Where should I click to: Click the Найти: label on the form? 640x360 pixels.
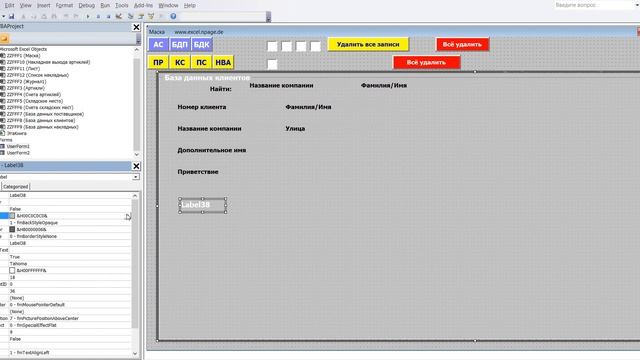click(x=220, y=89)
